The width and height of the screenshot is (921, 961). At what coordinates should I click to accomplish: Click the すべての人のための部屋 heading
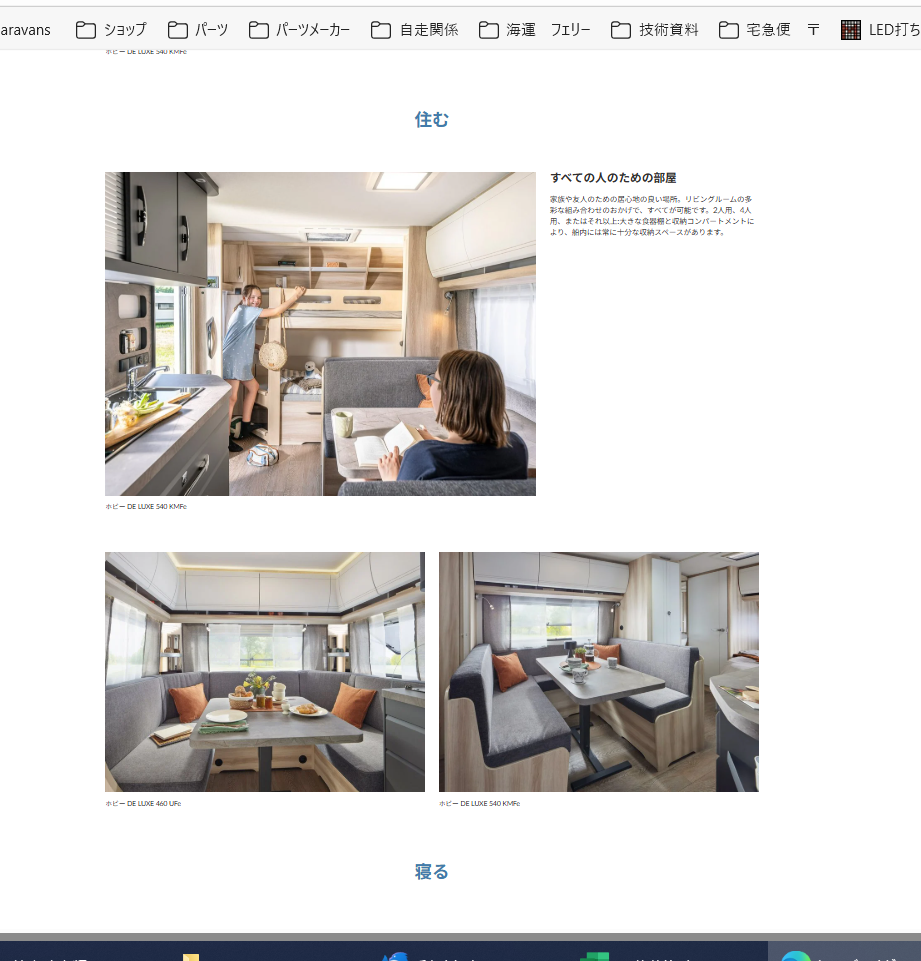pos(613,178)
